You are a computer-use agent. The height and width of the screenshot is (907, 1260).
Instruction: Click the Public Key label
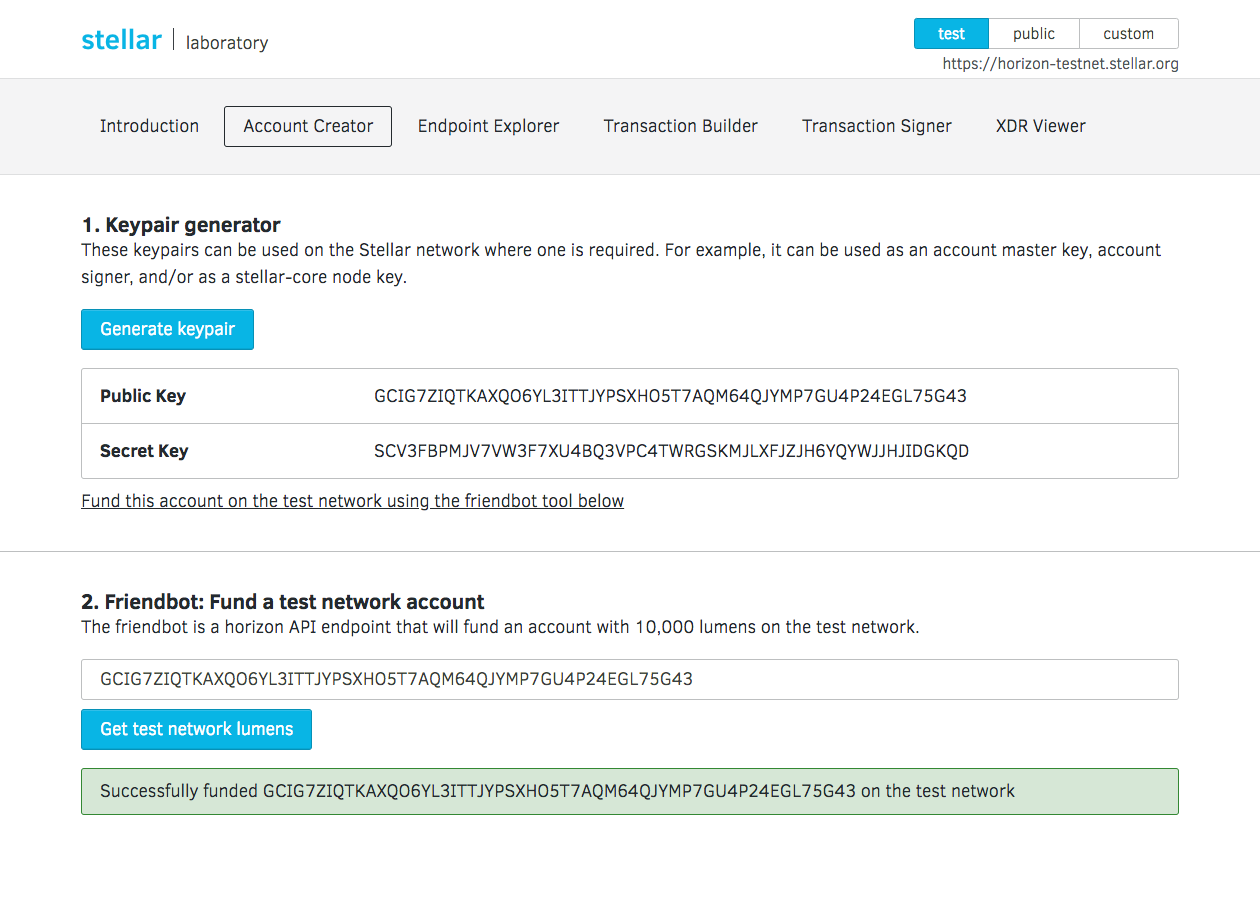143,396
